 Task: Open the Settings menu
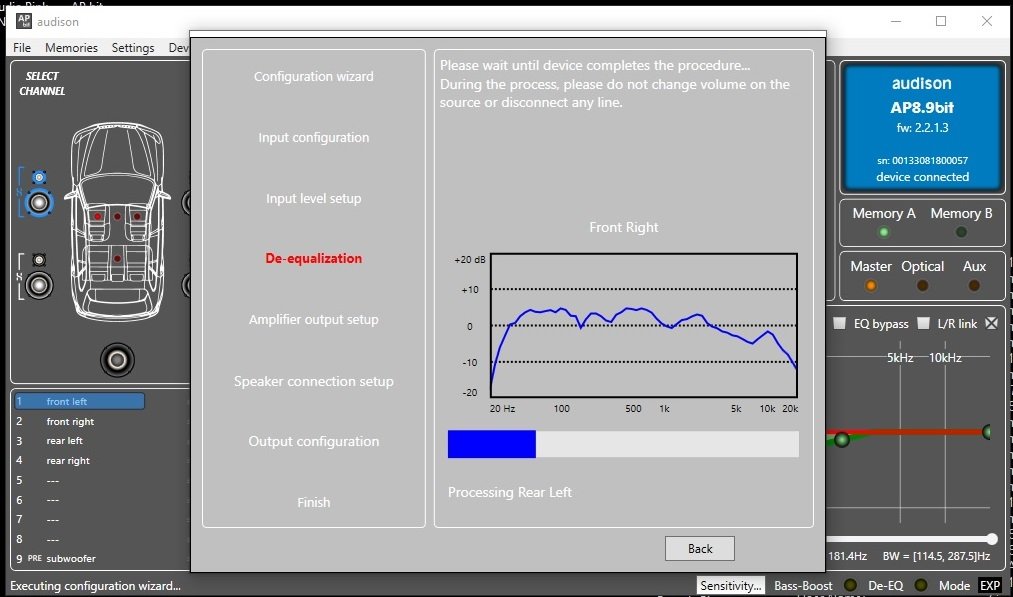[133, 48]
